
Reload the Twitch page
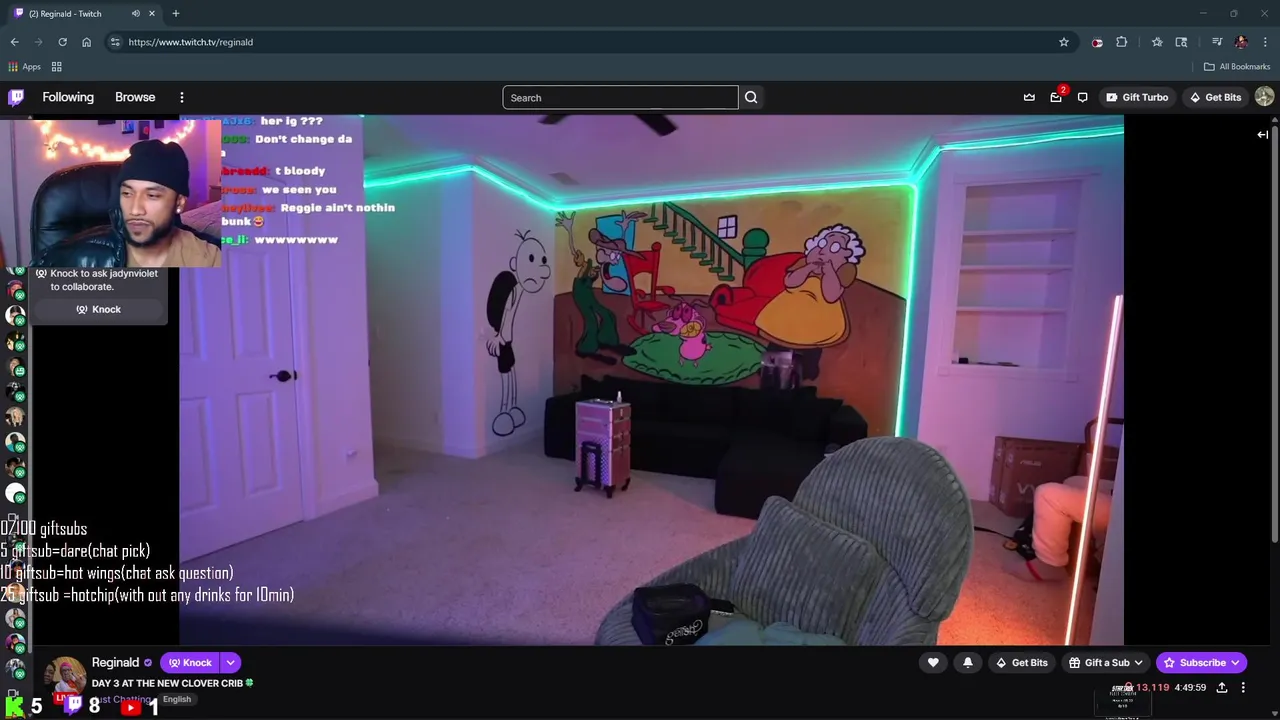point(62,42)
